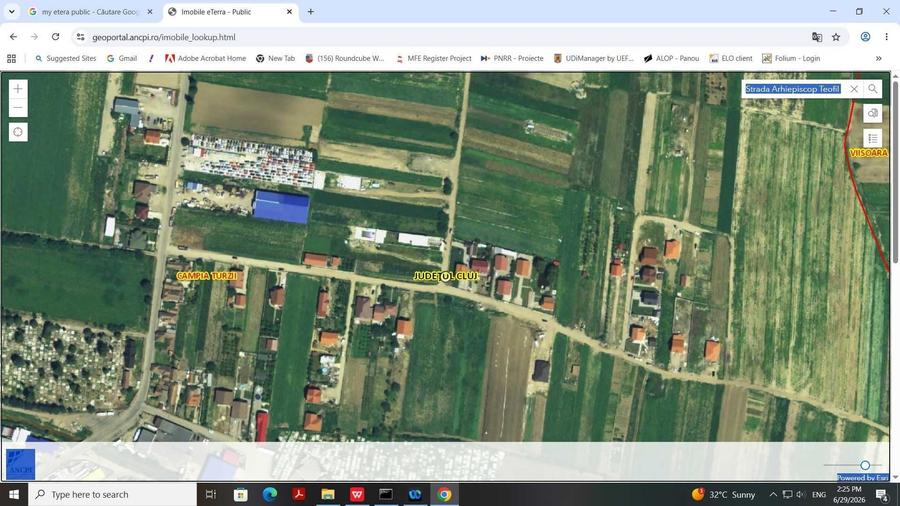Viewport: 900px width, 506px height.
Task: Open the 32°C Sunny weather widget
Action: [x=724, y=494]
